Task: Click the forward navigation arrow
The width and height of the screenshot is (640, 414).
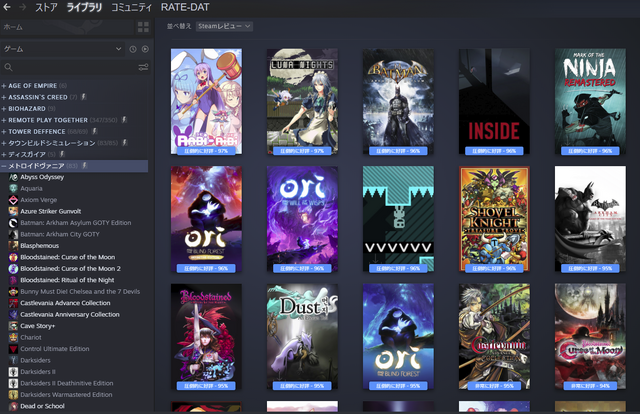Action: [x=22, y=8]
